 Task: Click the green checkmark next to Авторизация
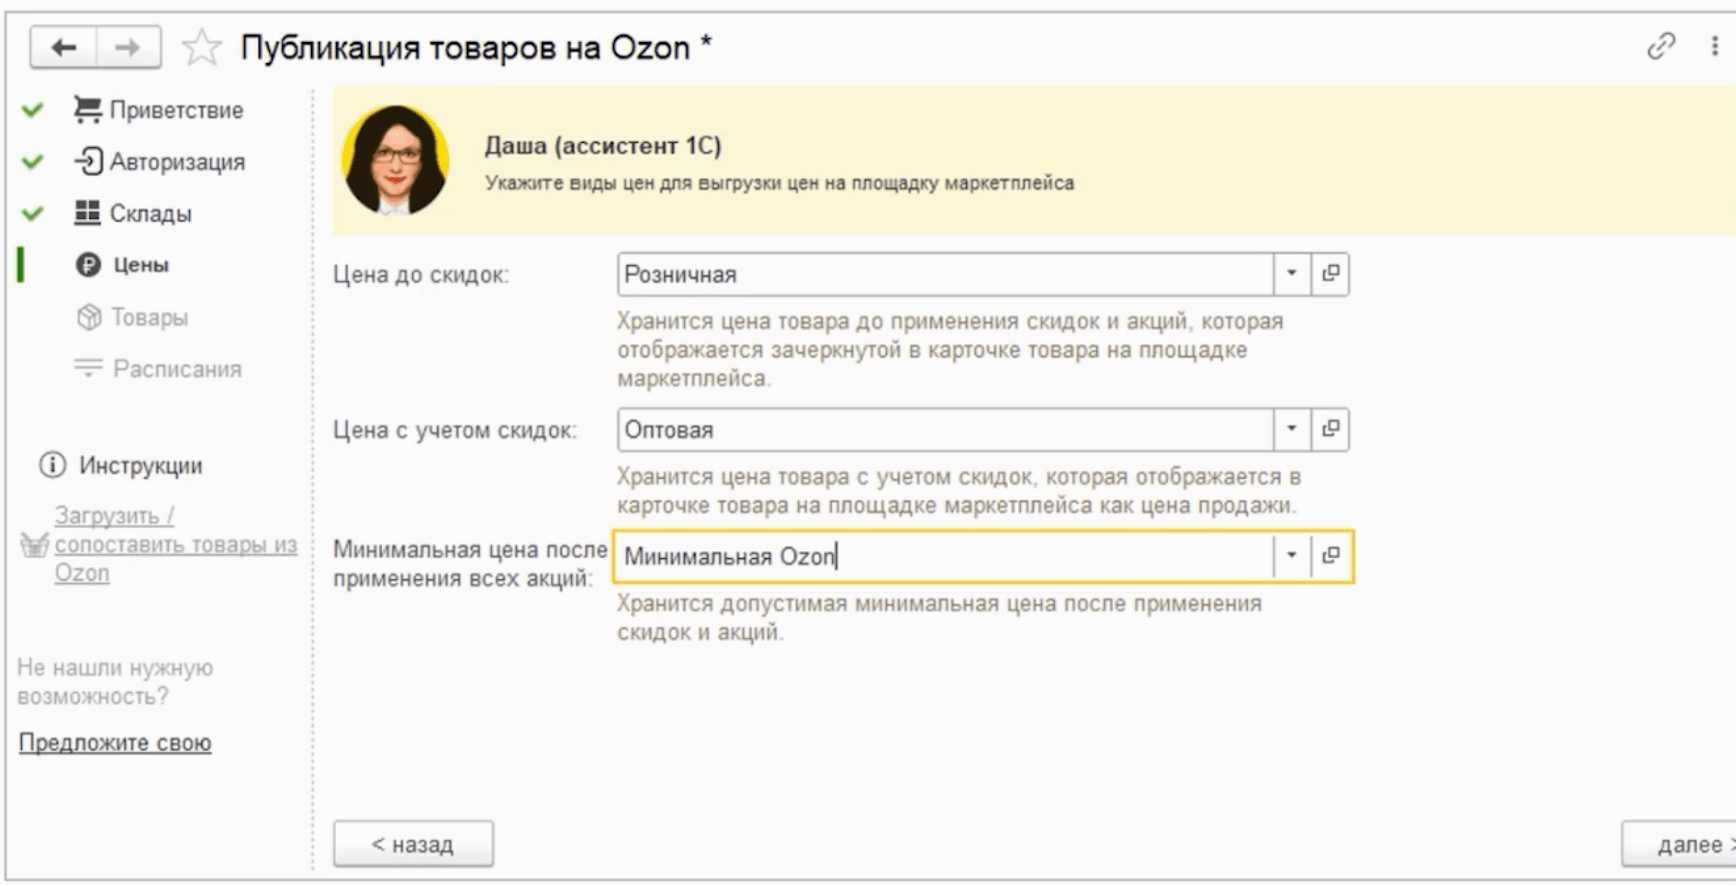pos(32,162)
